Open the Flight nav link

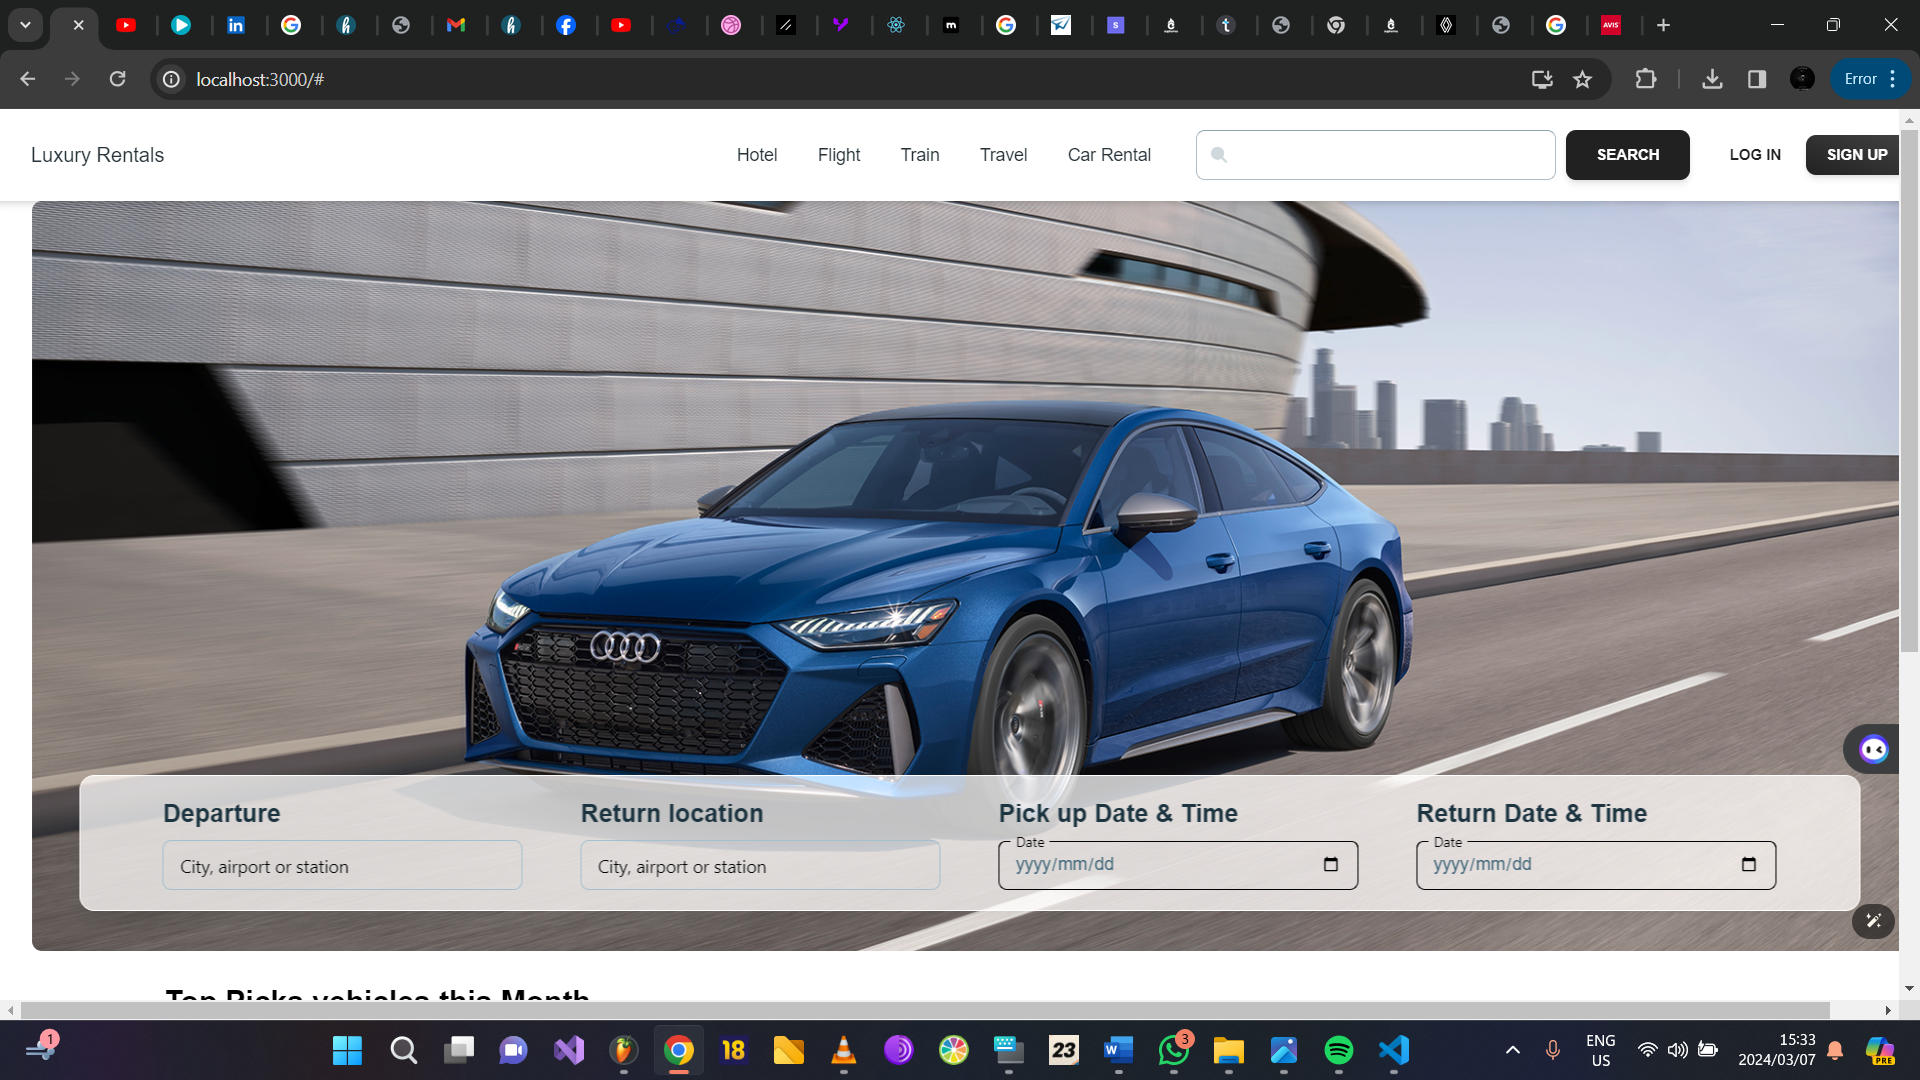(838, 155)
